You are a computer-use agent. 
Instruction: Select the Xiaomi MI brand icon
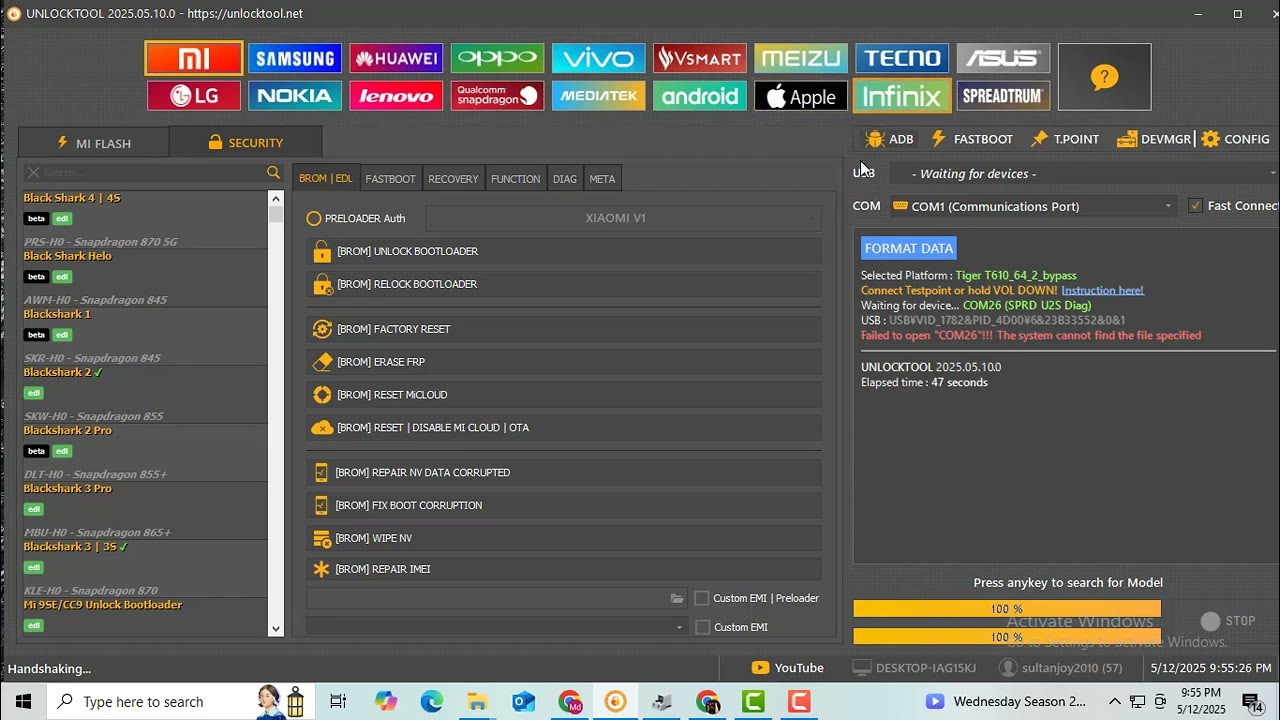[194, 58]
